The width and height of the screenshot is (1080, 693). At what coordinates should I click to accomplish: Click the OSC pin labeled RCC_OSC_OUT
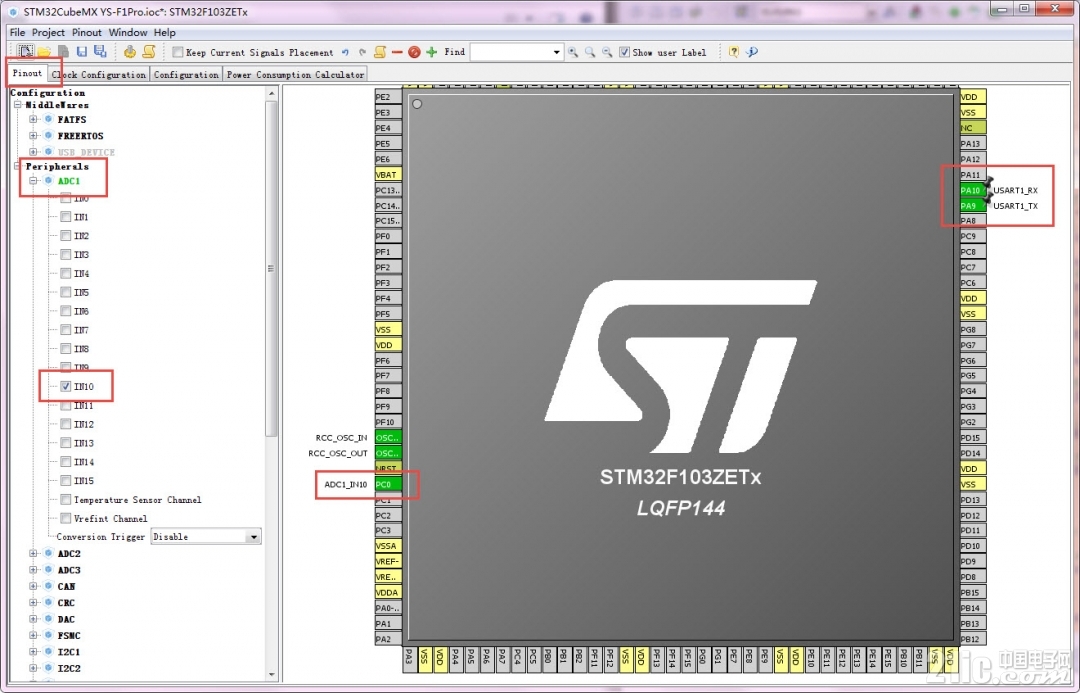[388, 453]
